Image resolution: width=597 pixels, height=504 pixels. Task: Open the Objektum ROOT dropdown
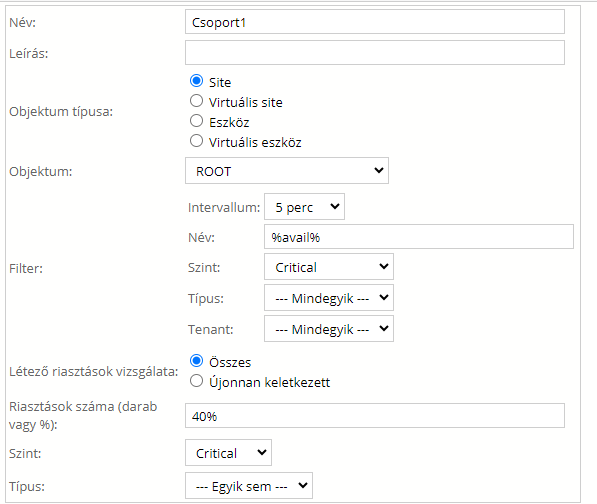coord(287,171)
